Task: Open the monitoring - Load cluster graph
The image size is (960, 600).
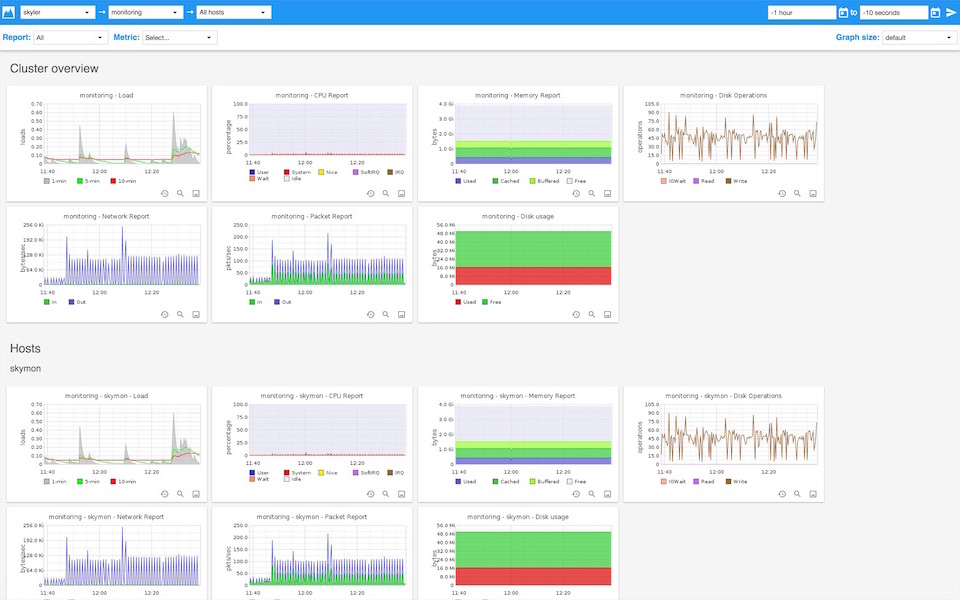Action: pyautogui.click(x=107, y=138)
